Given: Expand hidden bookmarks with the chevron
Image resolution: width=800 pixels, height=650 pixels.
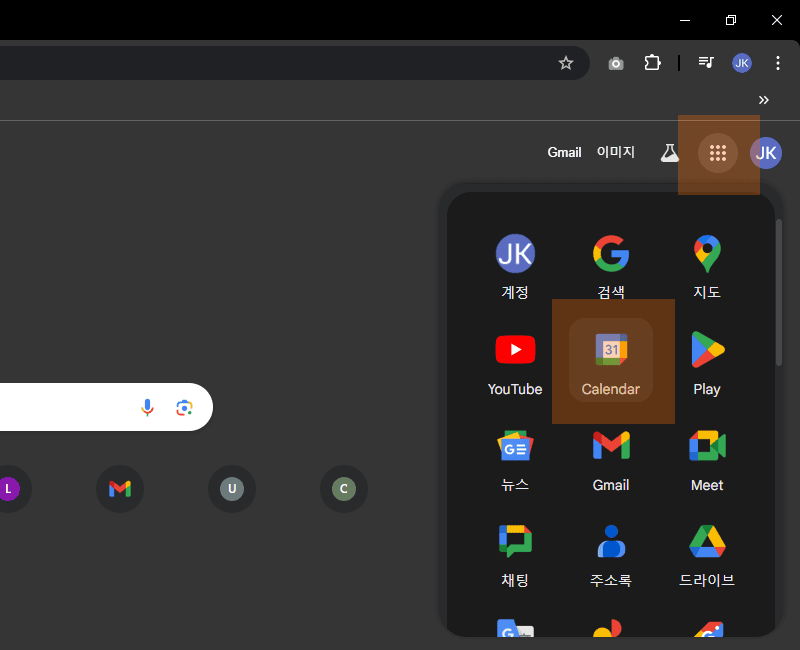Looking at the screenshot, I should click(x=763, y=99).
